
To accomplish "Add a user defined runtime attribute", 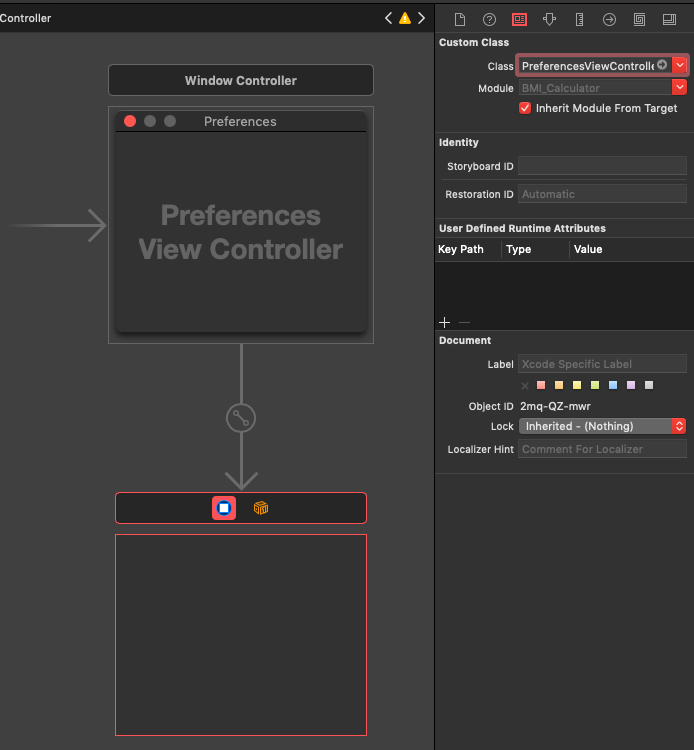I will (x=445, y=322).
